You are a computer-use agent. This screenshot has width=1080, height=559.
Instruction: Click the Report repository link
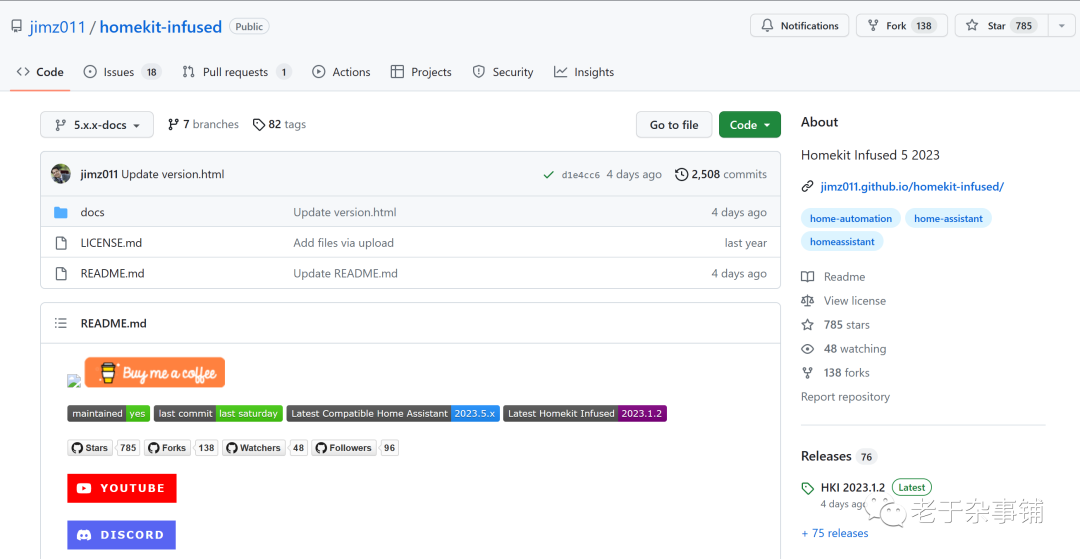845,397
